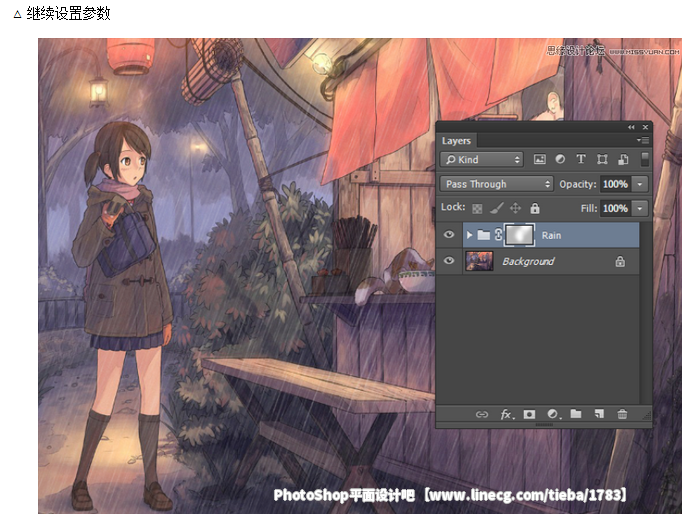Hide the Background layer visibility eye
The height and width of the screenshot is (514, 682).
(449, 260)
